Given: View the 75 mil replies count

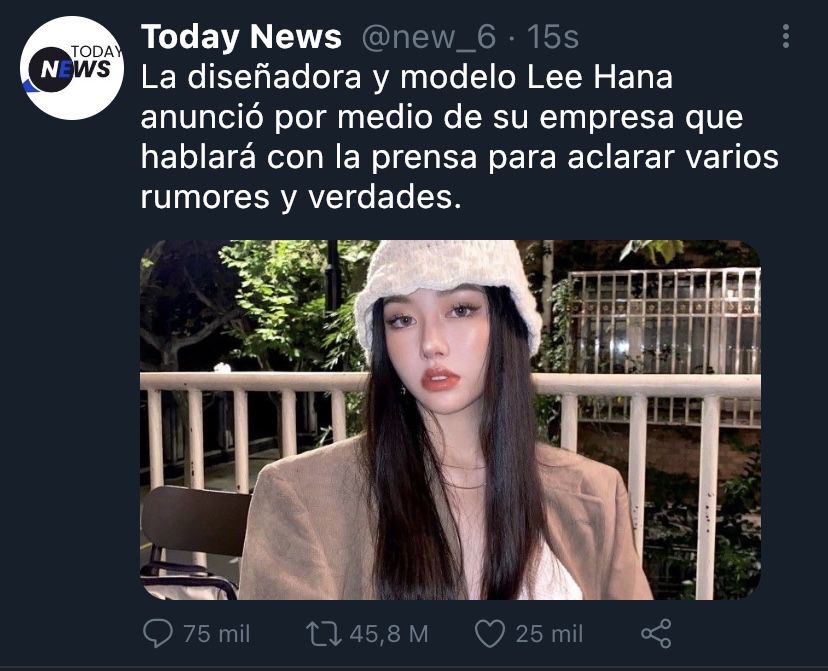Looking at the screenshot, I should pyautogui.click(x=217, y=634).
